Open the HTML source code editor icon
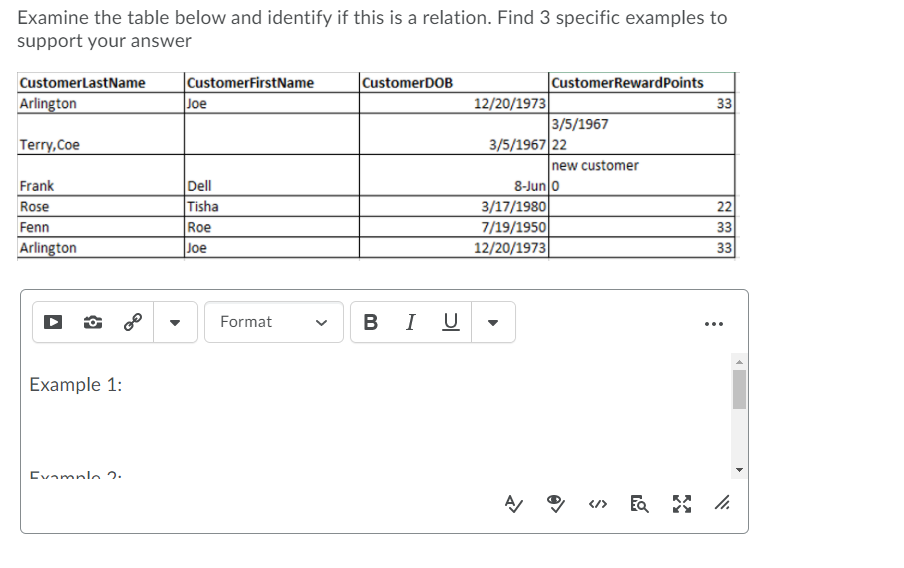904x568 pixels. click(598, 505)
